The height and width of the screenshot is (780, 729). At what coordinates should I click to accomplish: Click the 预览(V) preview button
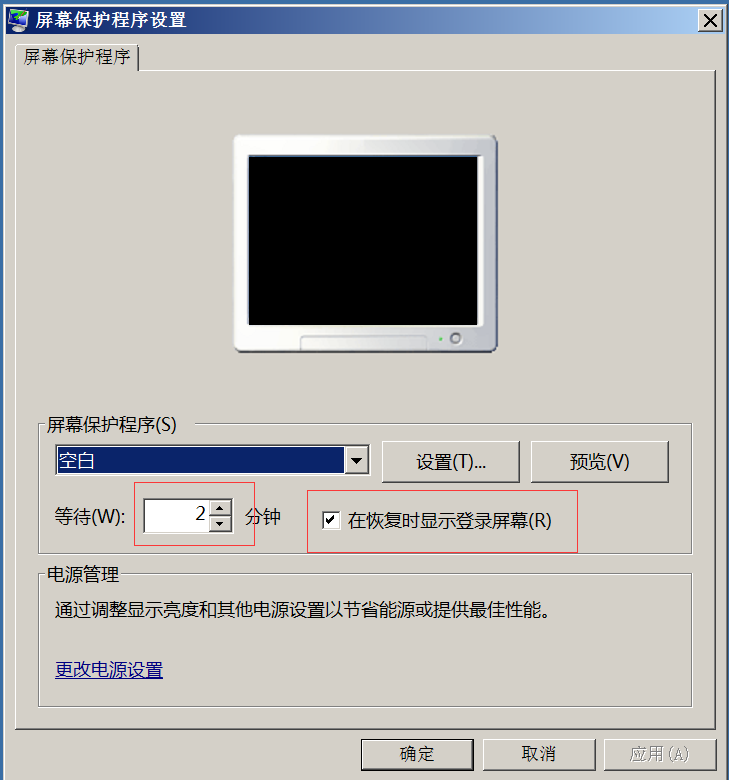click(x=600, y=462)
